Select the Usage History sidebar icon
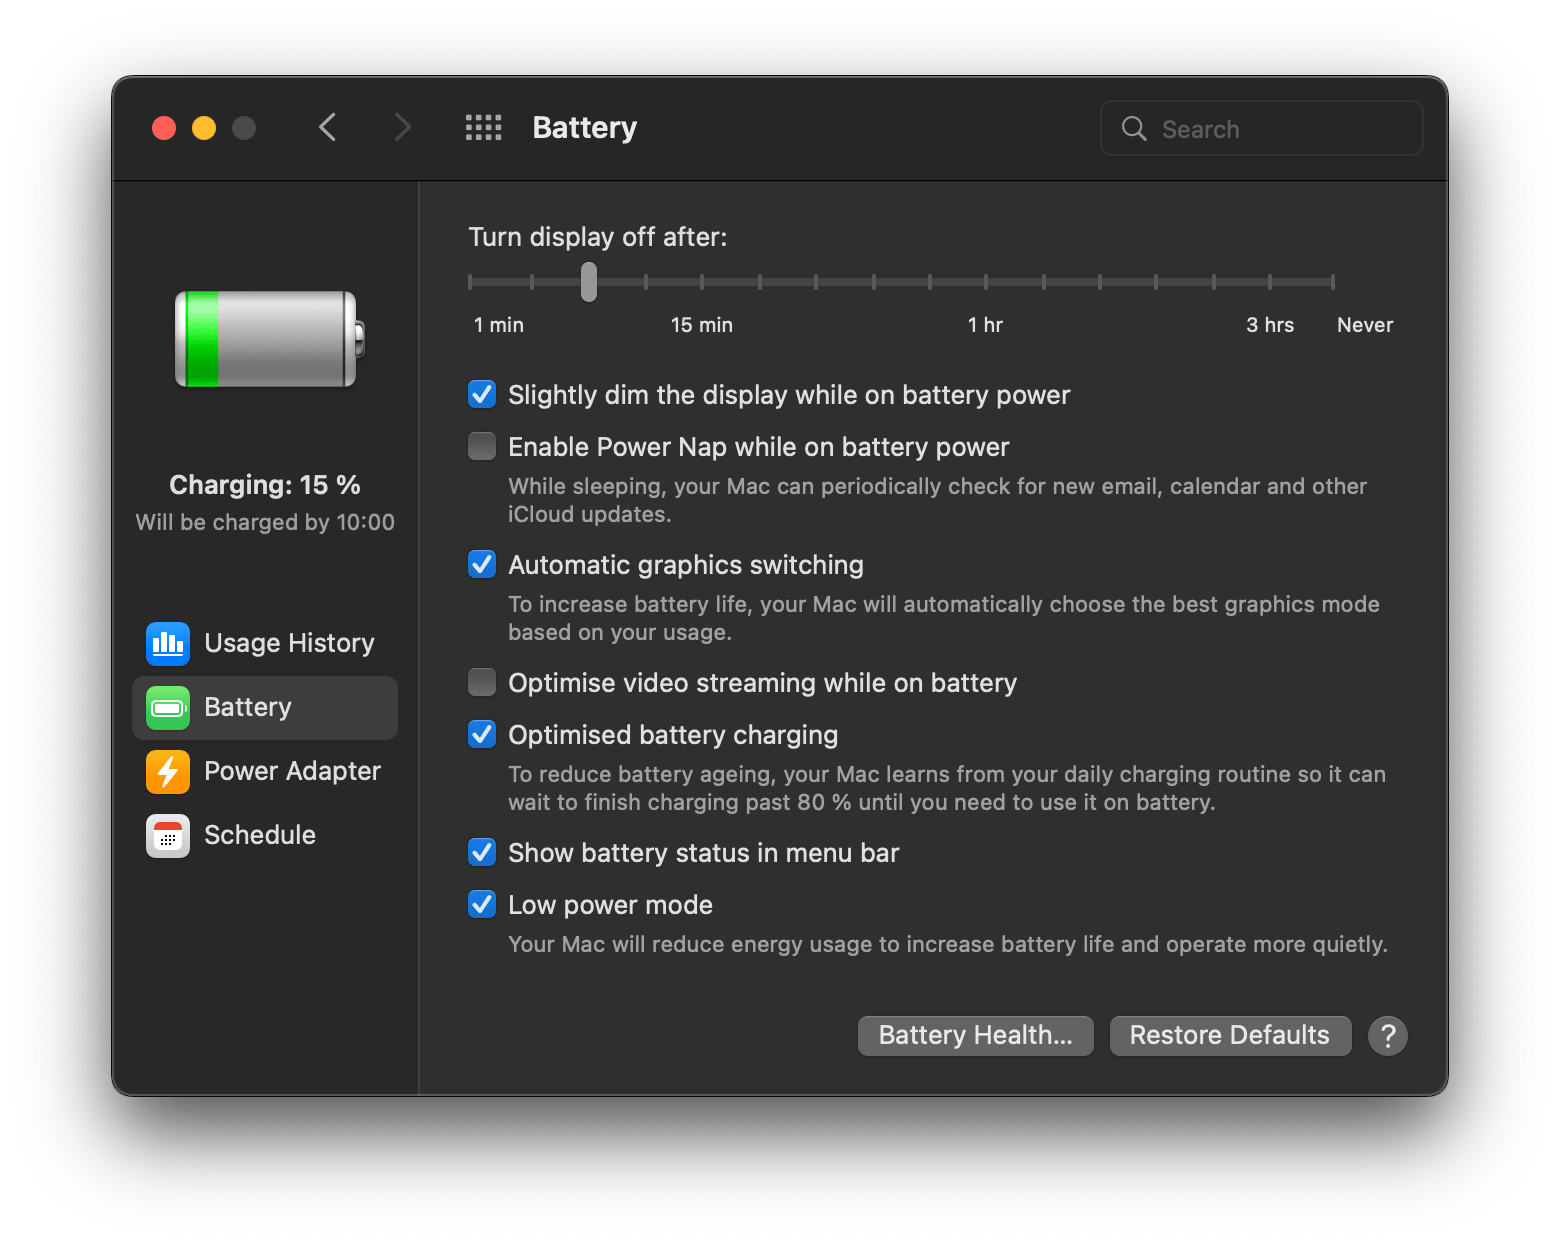 [167, 643]
